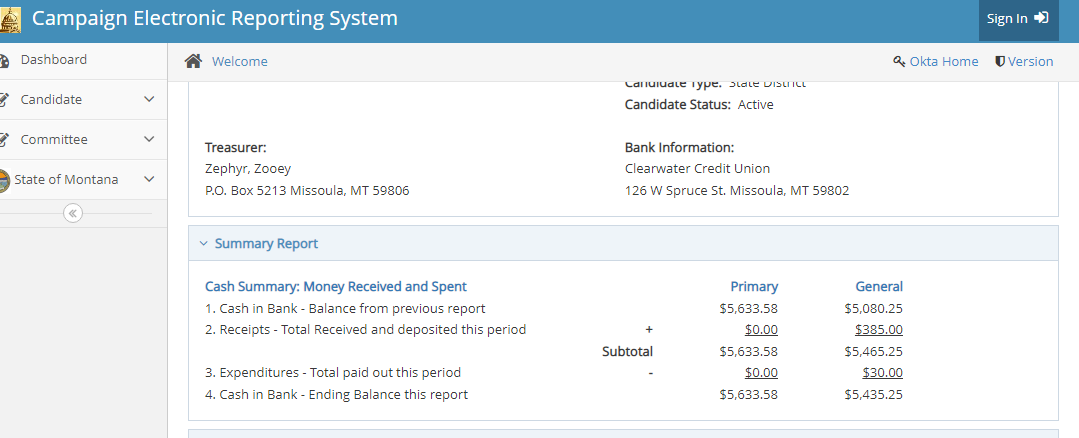This screenshot has height=438, width=1079.
Task: Expand the State of Montana chevron
Action: pos(149,179)
